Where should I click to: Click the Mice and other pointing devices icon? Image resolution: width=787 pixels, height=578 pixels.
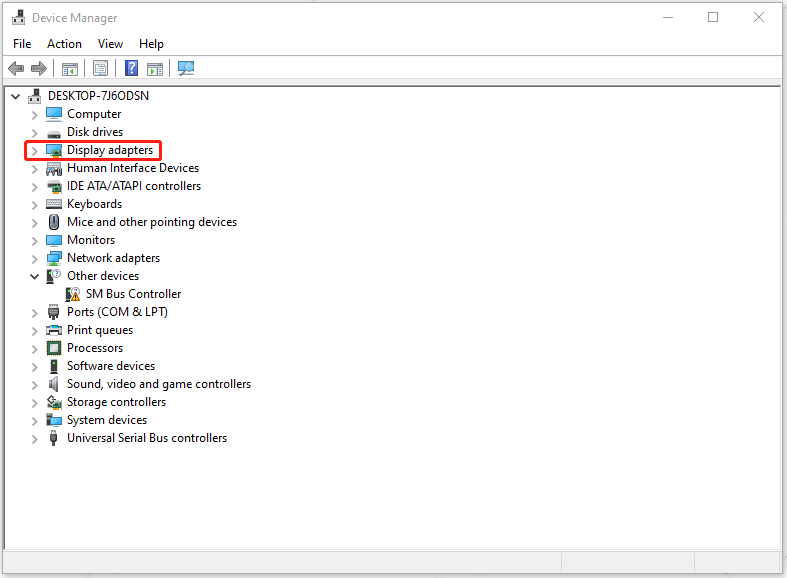tap(54, 222)
